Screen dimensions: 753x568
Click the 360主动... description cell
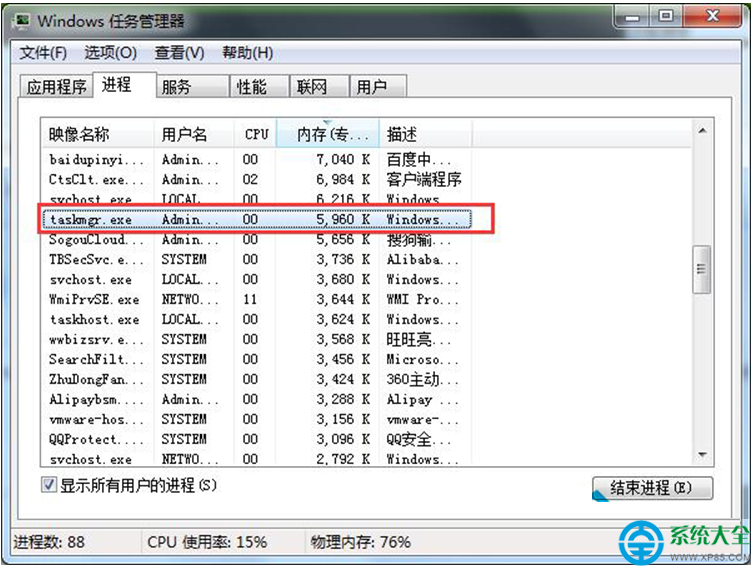(422, 380)
